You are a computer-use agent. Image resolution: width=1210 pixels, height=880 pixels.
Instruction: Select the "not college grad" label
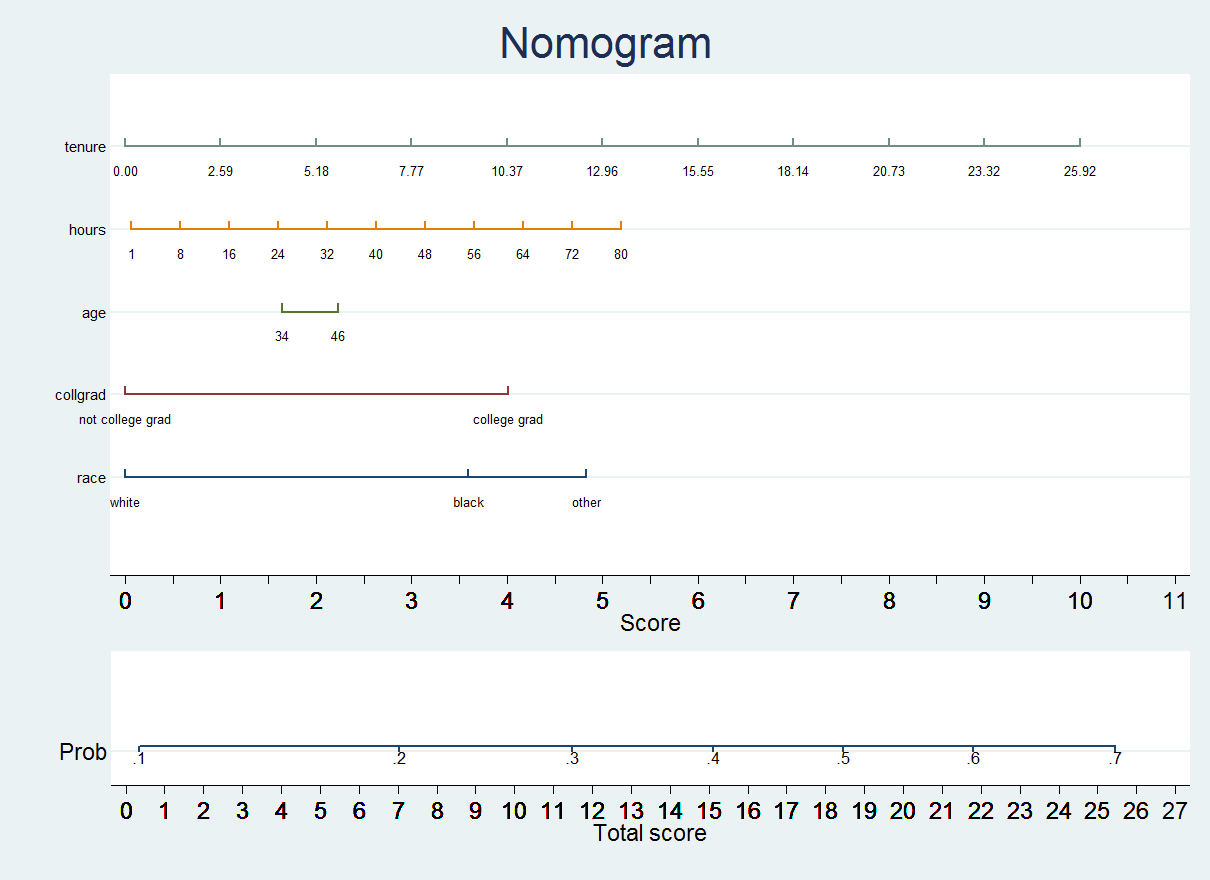pyautogui.click(x=125, y=420)
